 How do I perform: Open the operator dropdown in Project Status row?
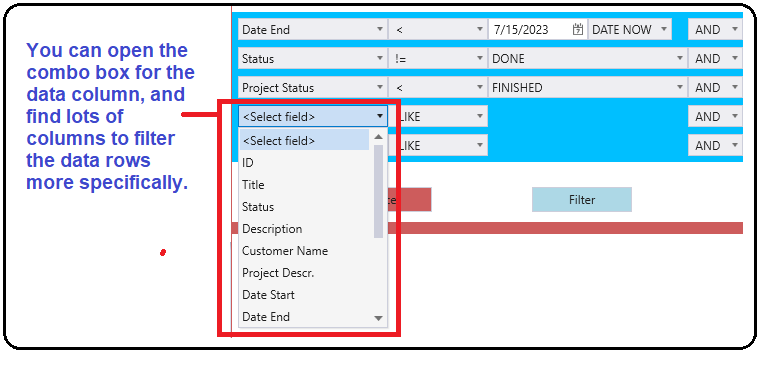tap(438, 88)
